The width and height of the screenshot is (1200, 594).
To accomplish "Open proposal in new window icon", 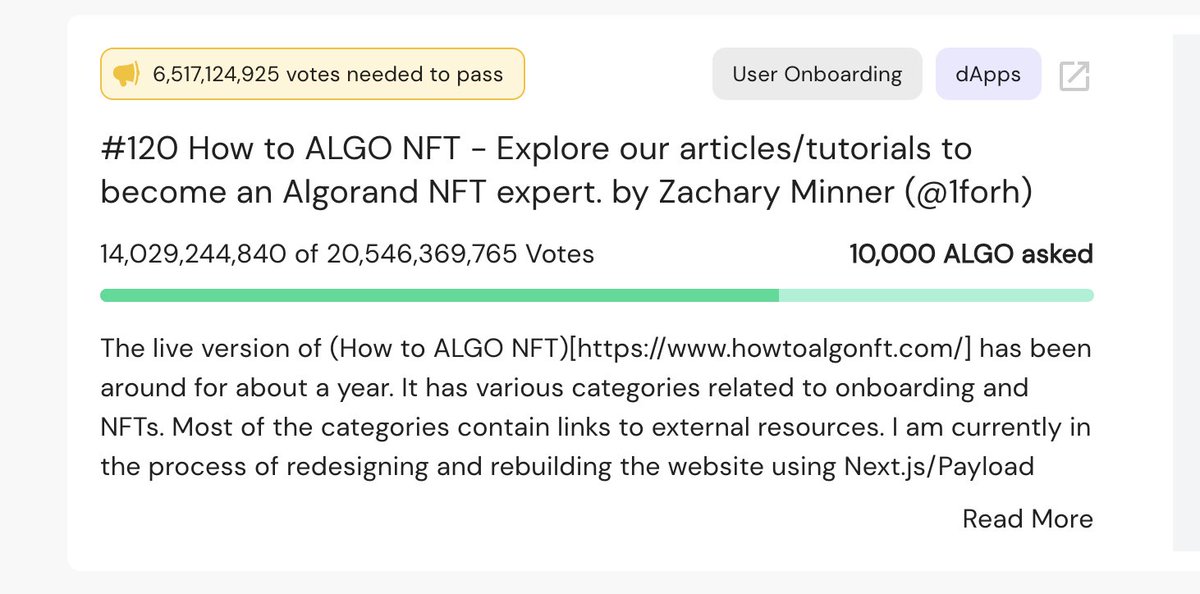I will [1074, 75].
